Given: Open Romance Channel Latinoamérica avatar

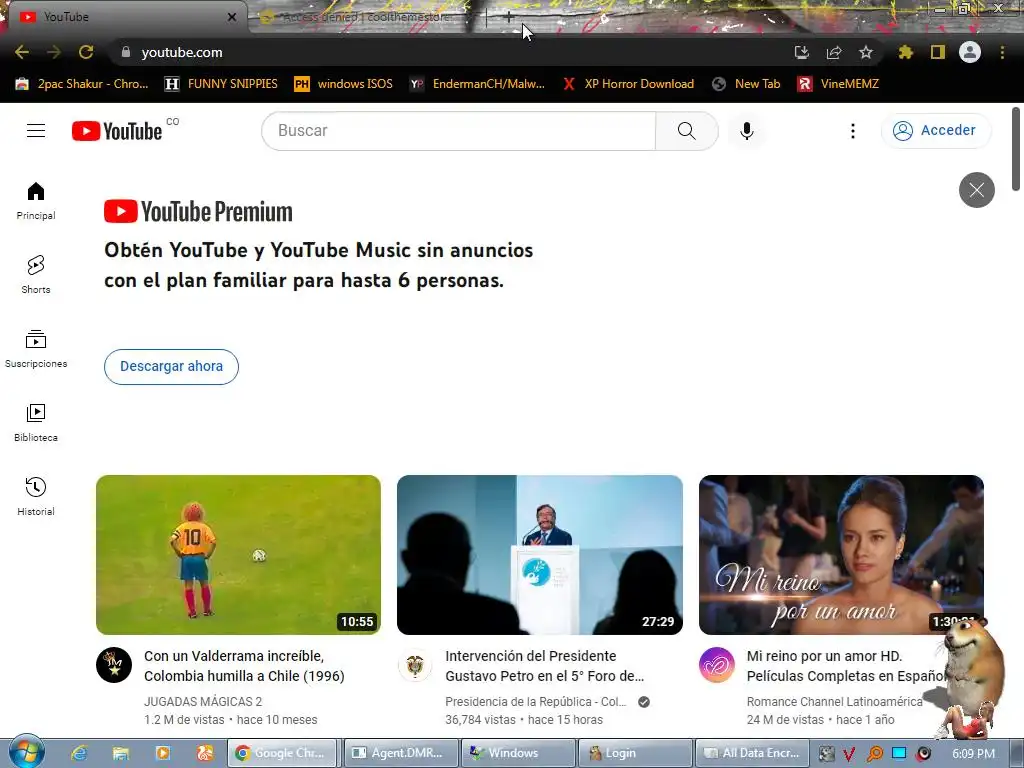Looking at the screenshot, I should click(x=716, y=665).
